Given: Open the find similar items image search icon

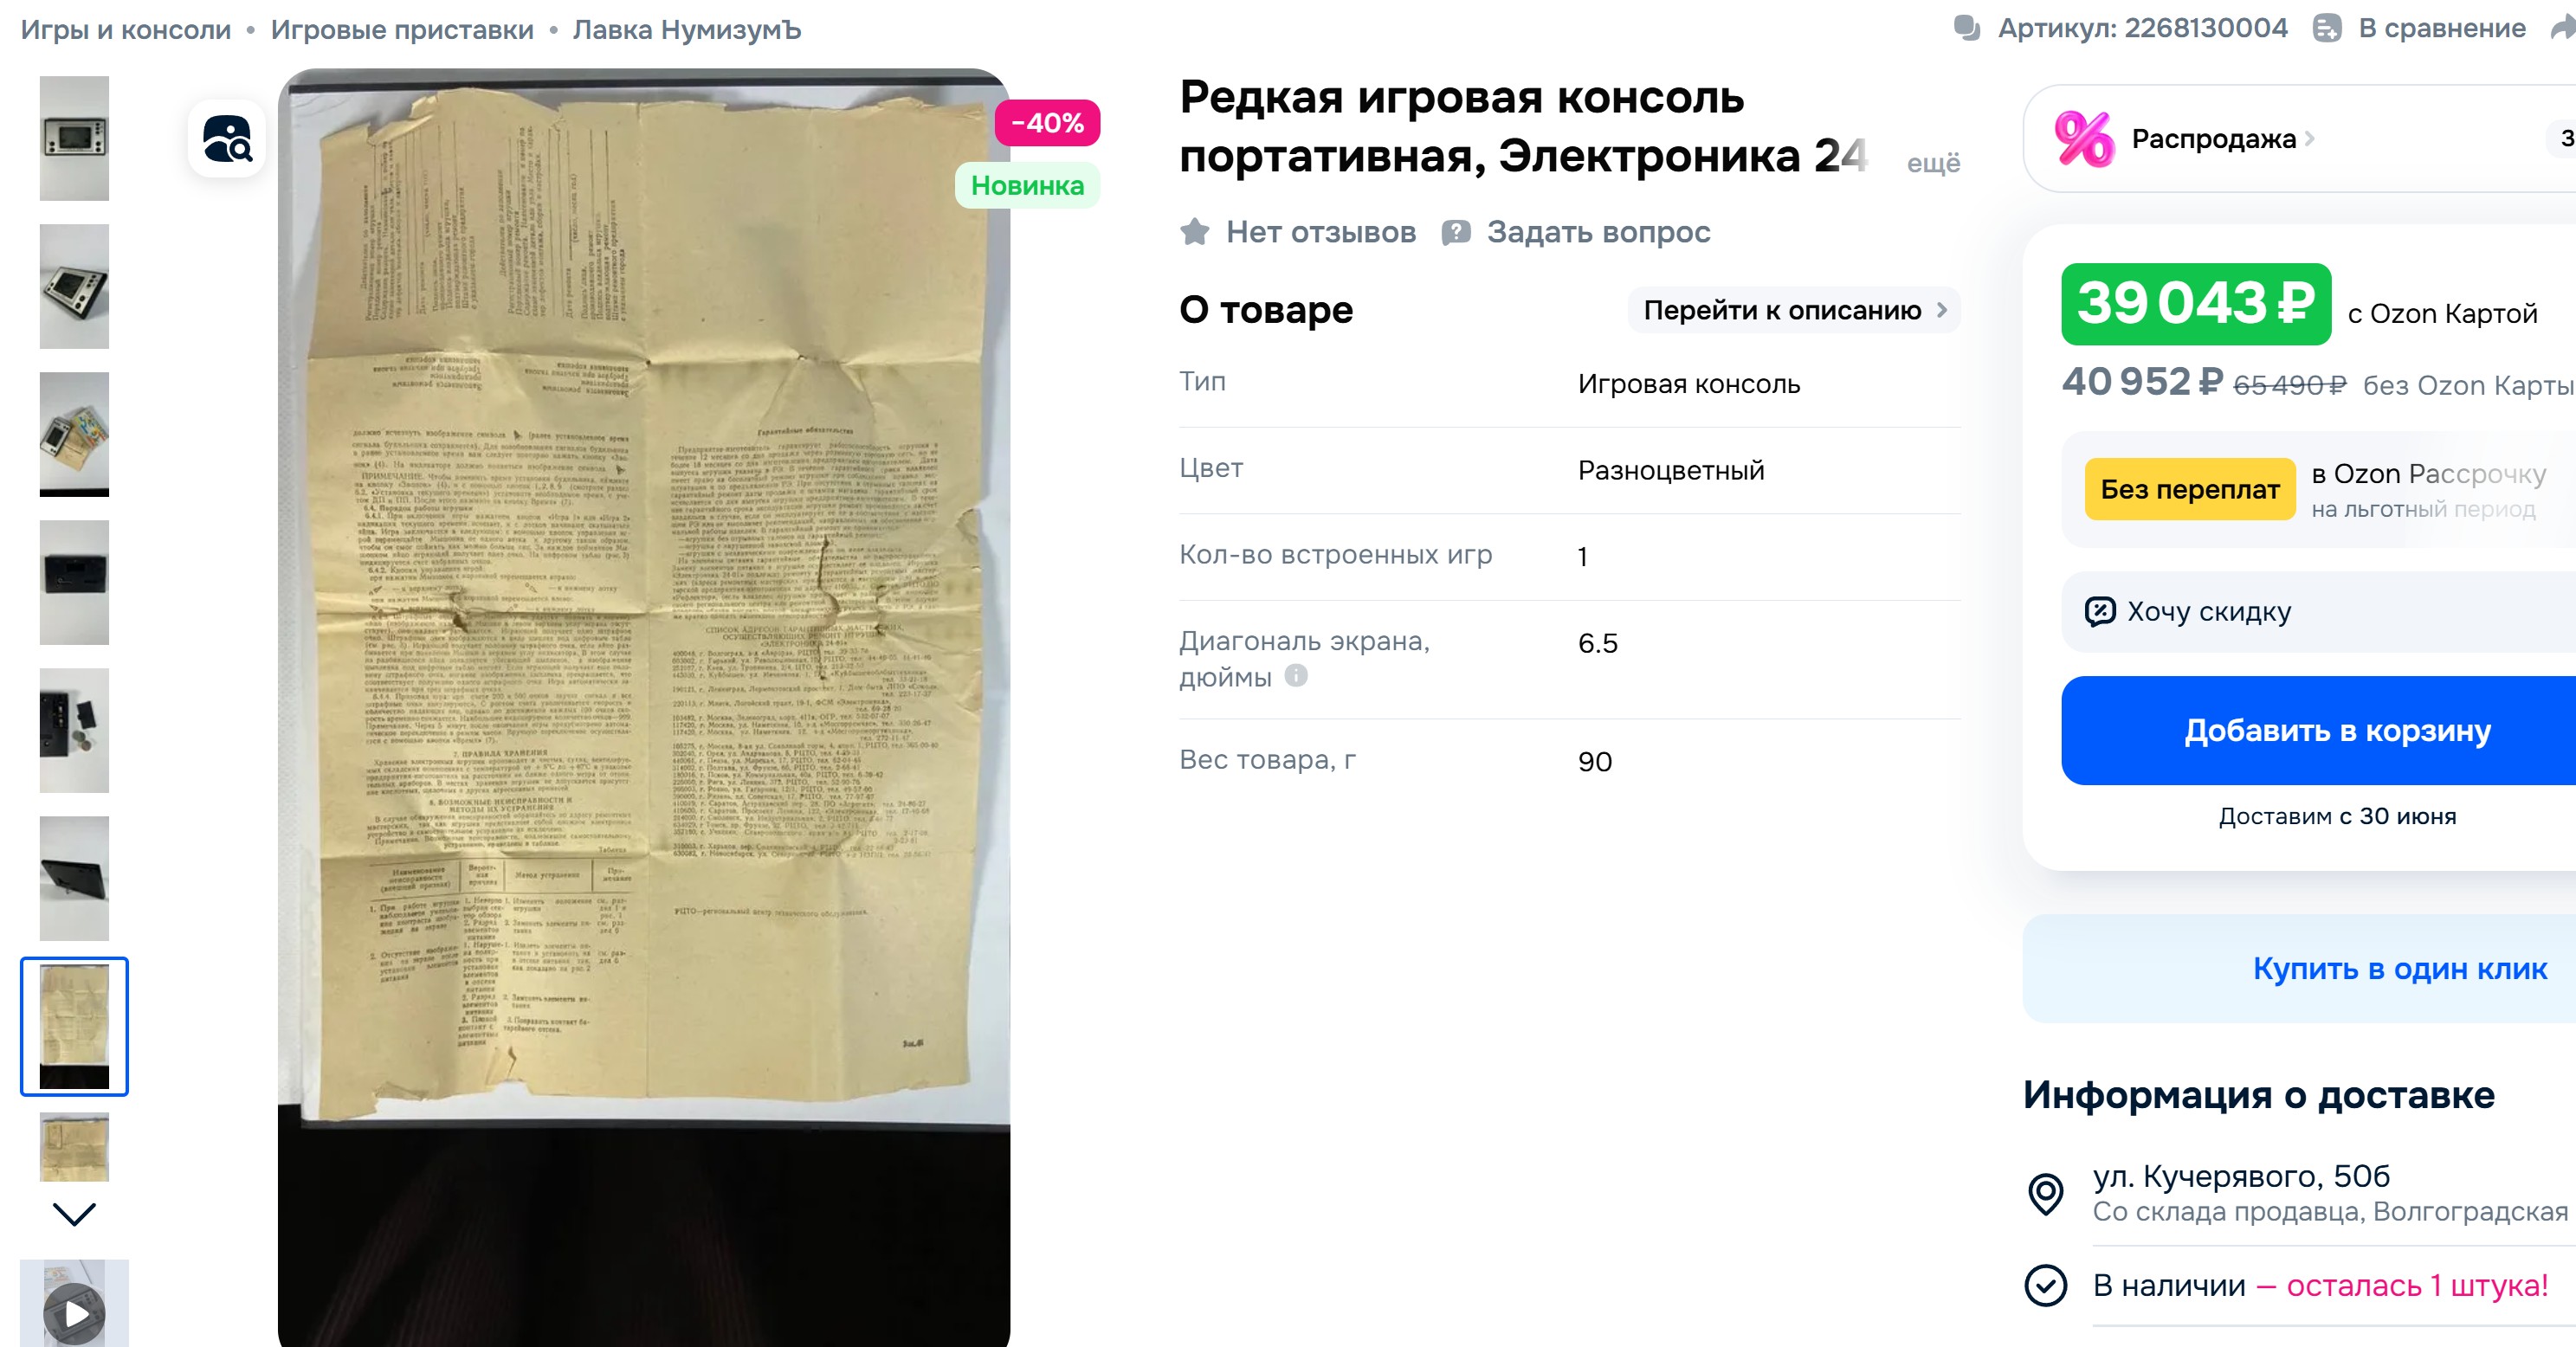Looking at the screenshot, I should 227,139.
